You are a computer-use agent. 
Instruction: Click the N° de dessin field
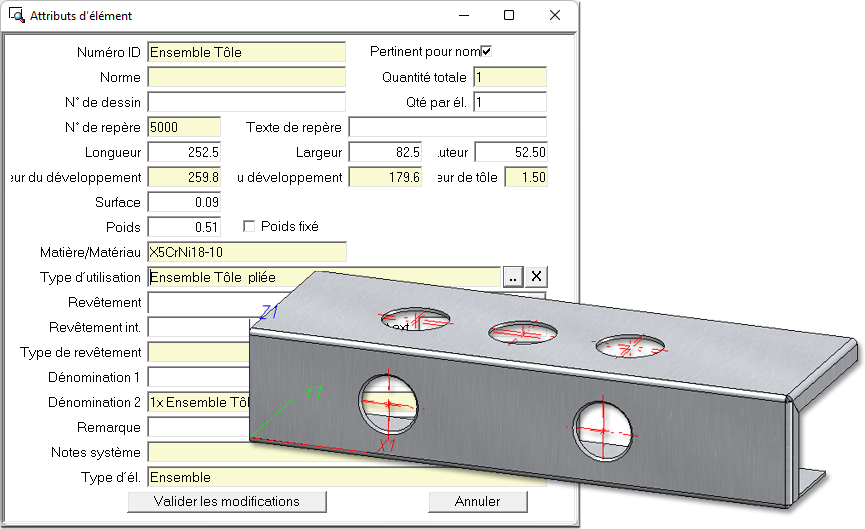245,102
